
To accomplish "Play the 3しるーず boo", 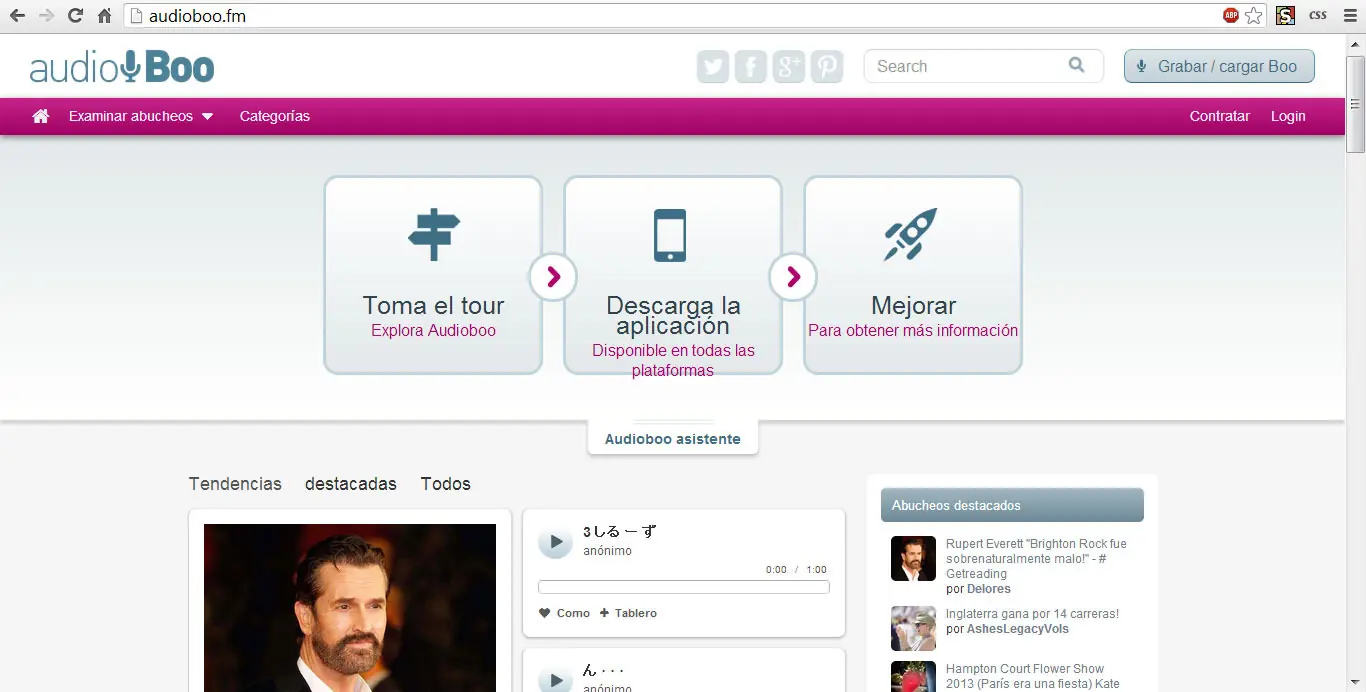I will (556, 542).
